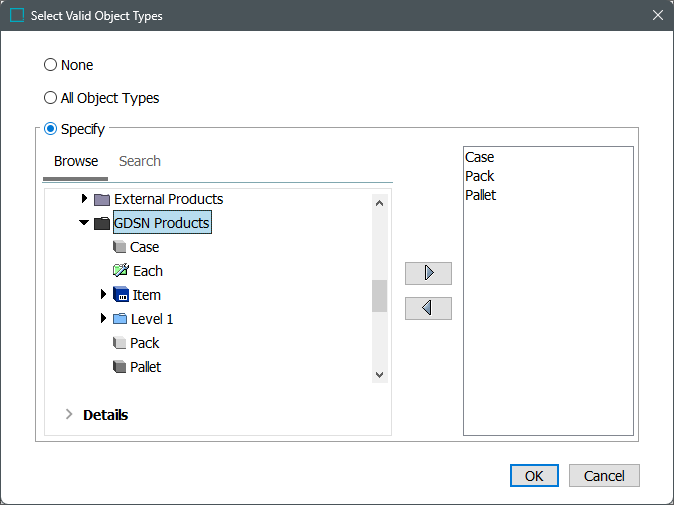Click the Case object type icon in tree
The height and width of the screenshot is (505, 674).
click(x=120, y=247)
